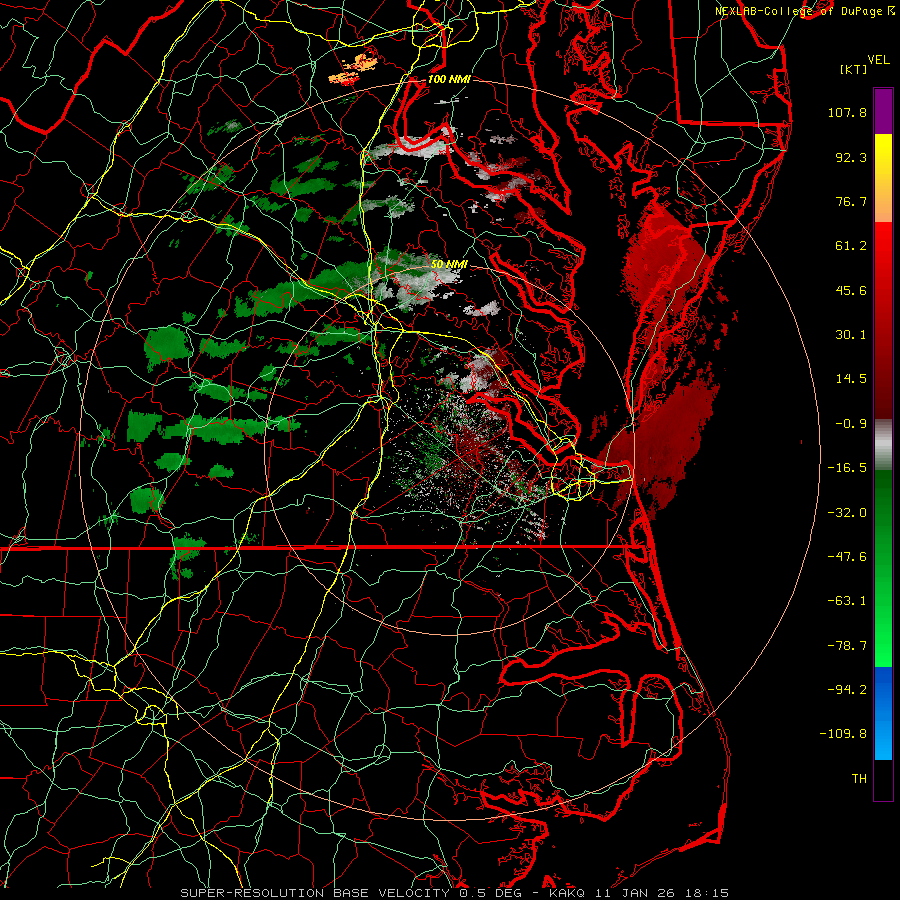
Task: Select the 45.6 legend value
Action: 851,290
